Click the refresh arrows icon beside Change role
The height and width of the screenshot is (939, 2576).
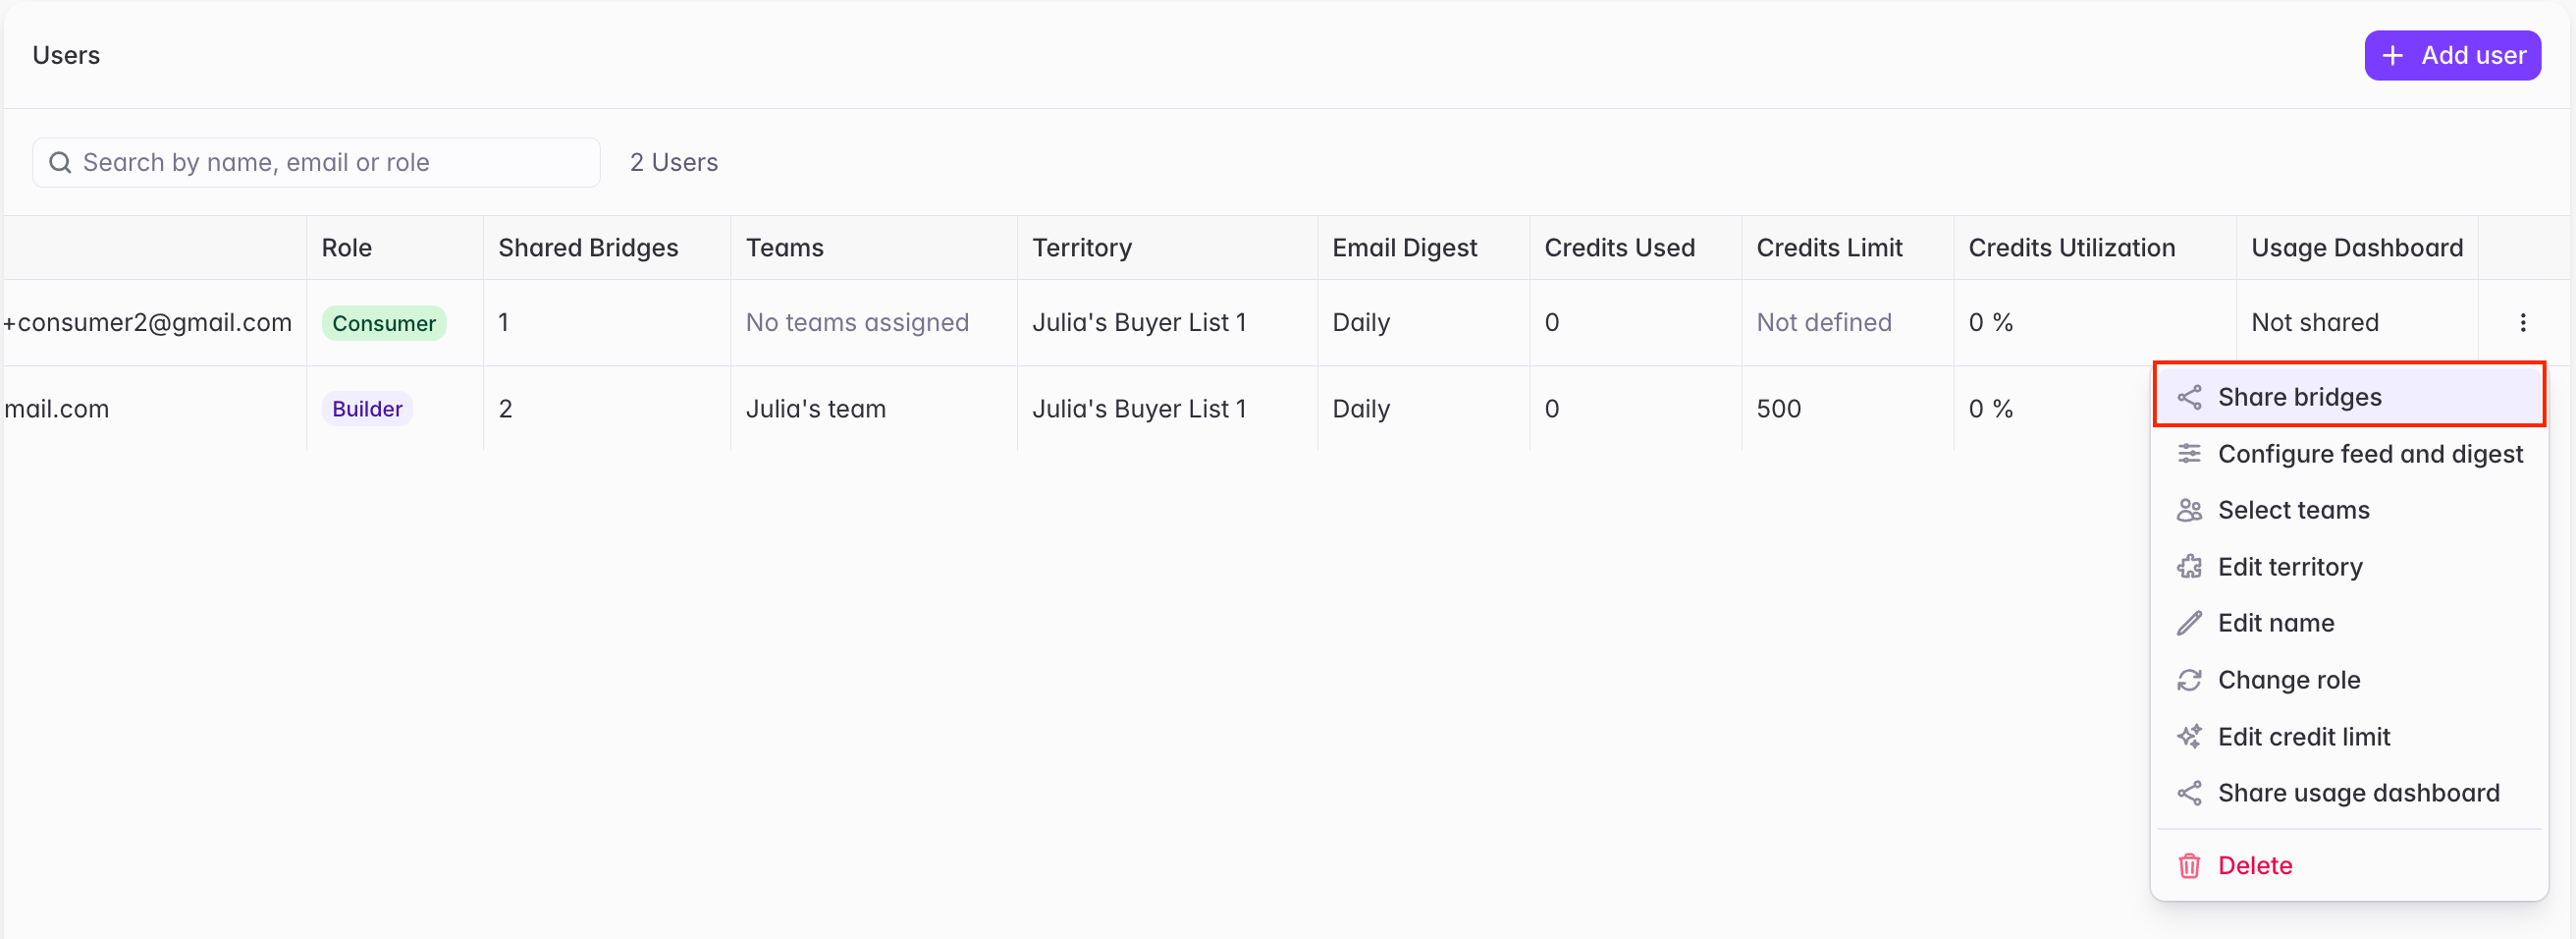(2189, 680)
